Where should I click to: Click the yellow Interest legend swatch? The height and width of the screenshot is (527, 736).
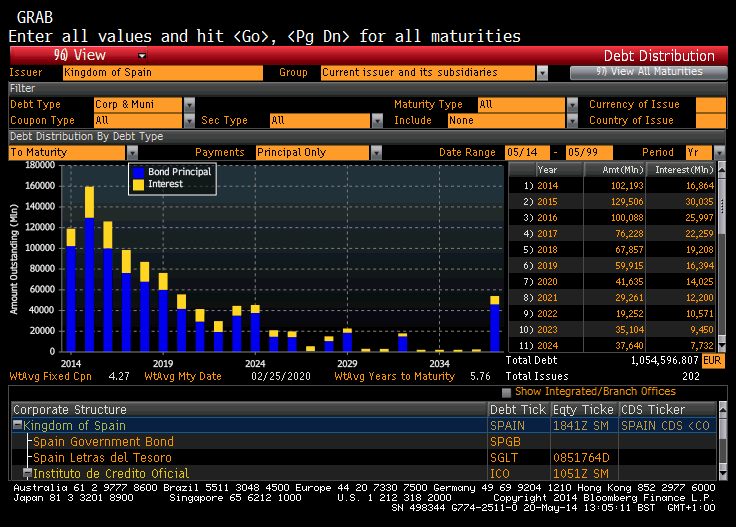click(x=138, y=184)
